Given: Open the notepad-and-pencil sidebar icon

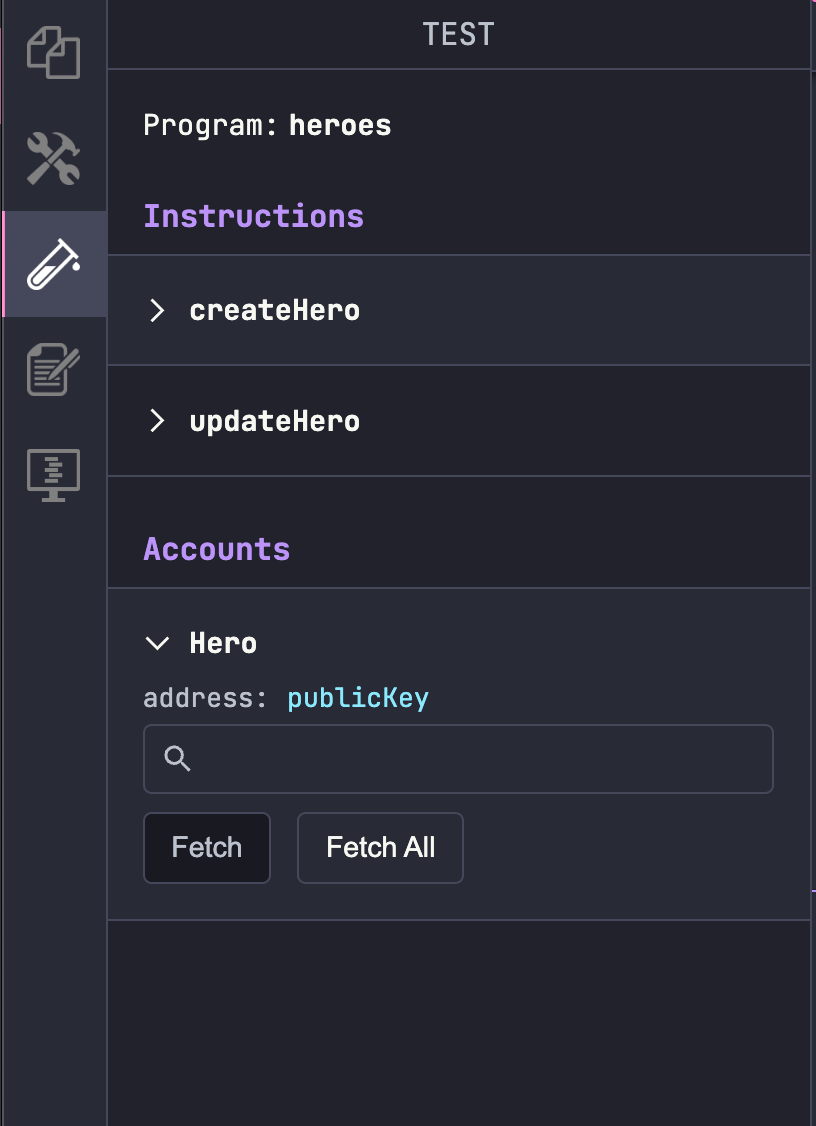Looking at the screenshot, I should click(53, 369).
